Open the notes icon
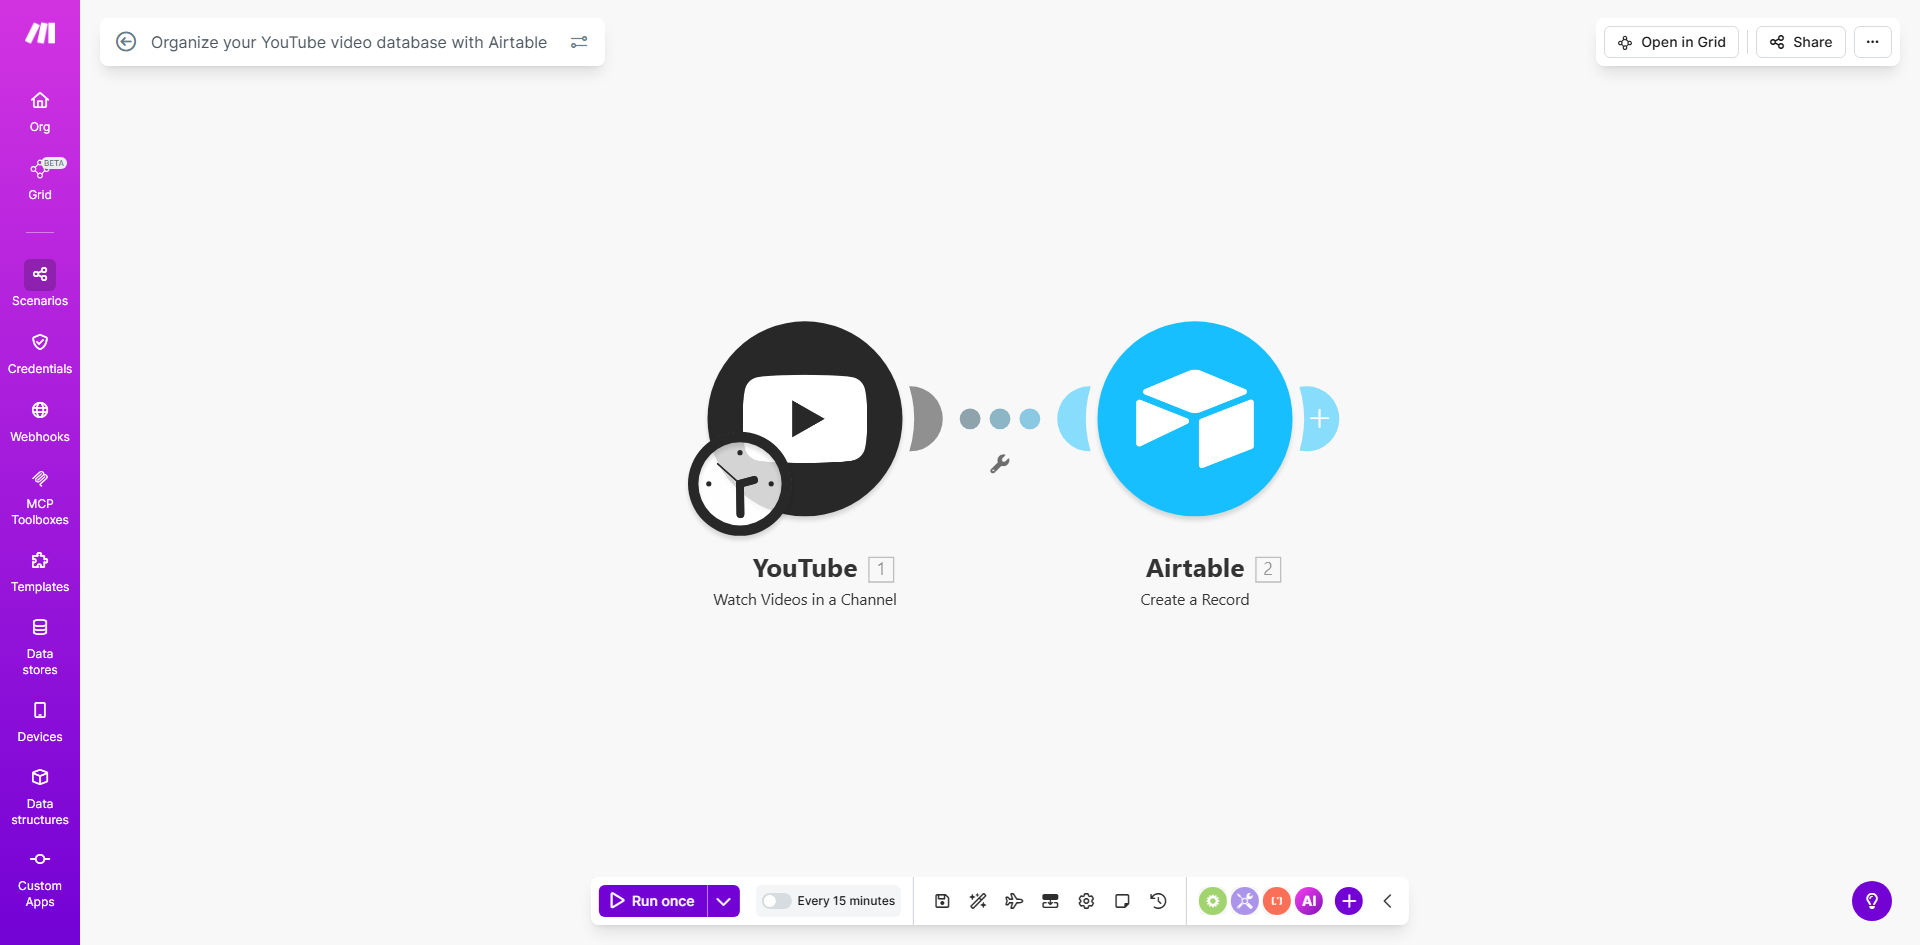Image resolution: width=1920 pixels, height=945 pixels. [x=1122, y=901]
